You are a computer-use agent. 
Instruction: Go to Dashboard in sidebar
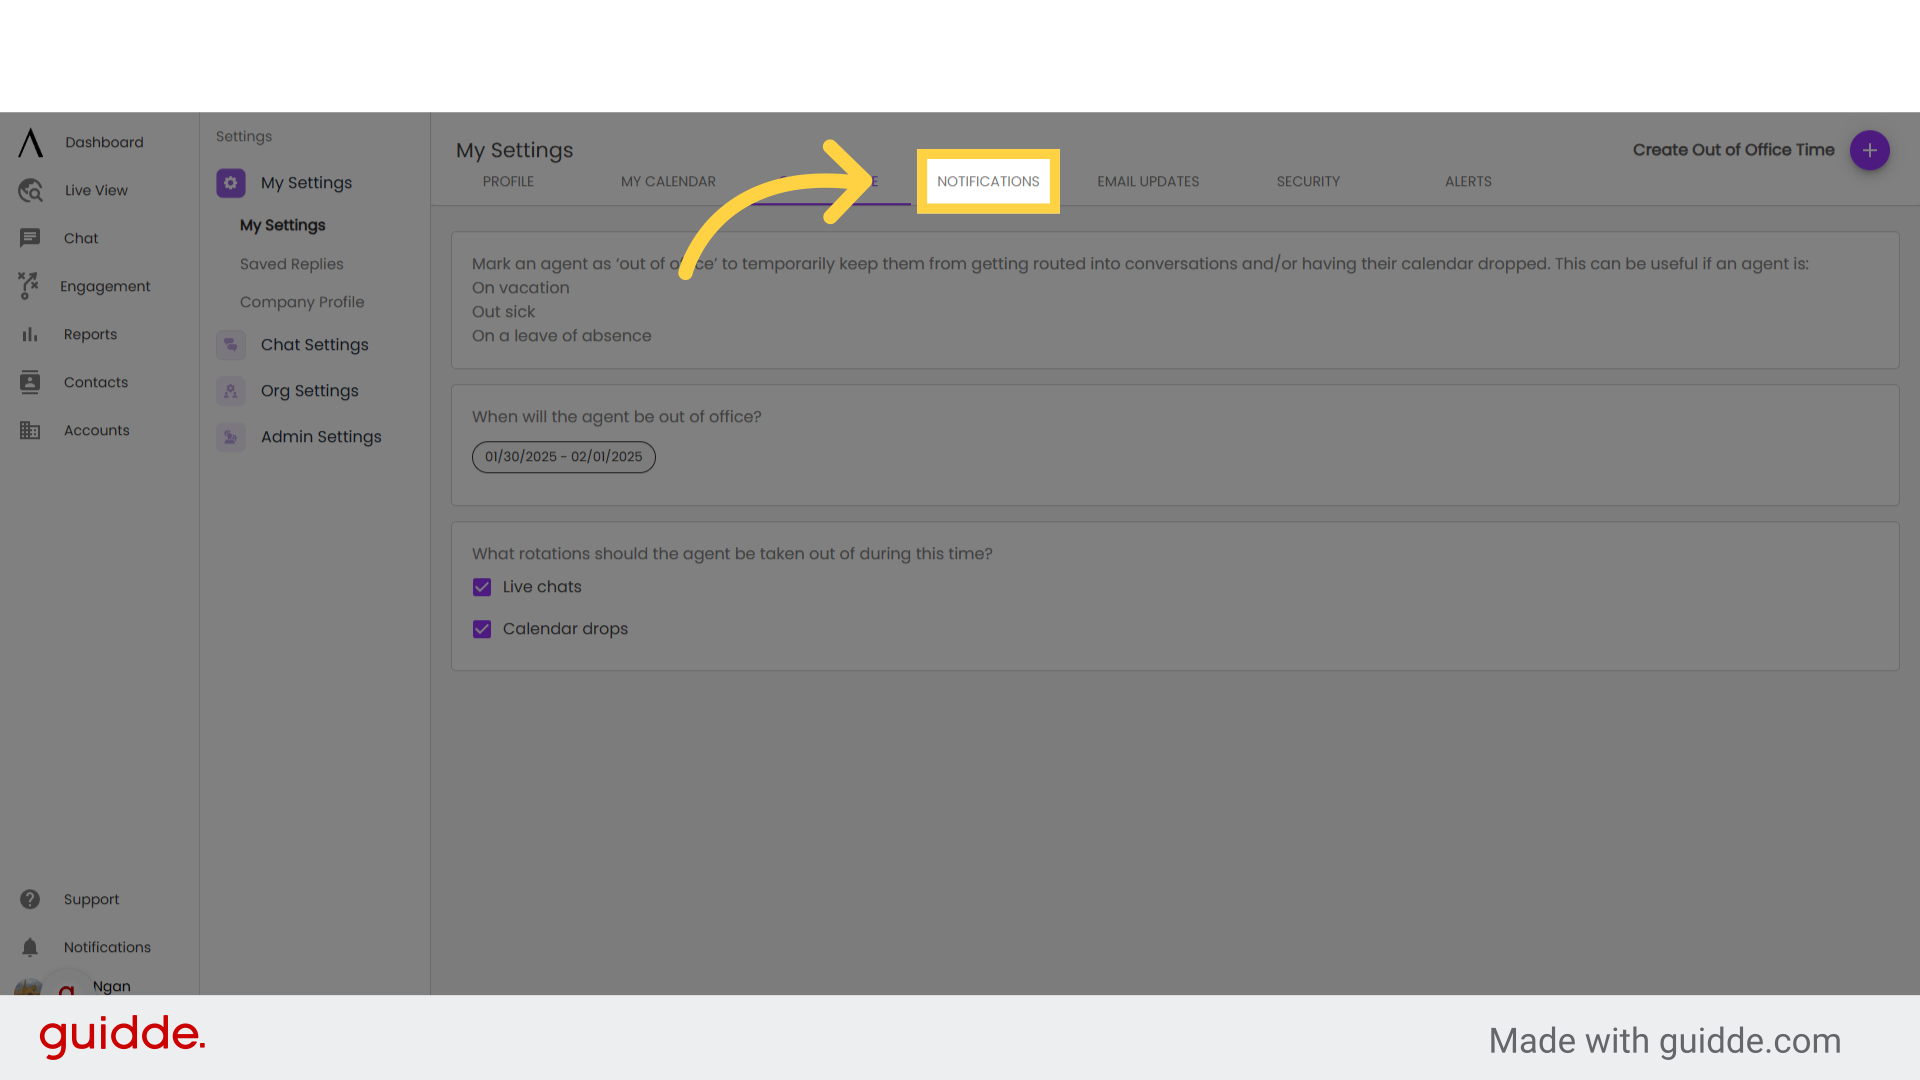pos(104,142)
